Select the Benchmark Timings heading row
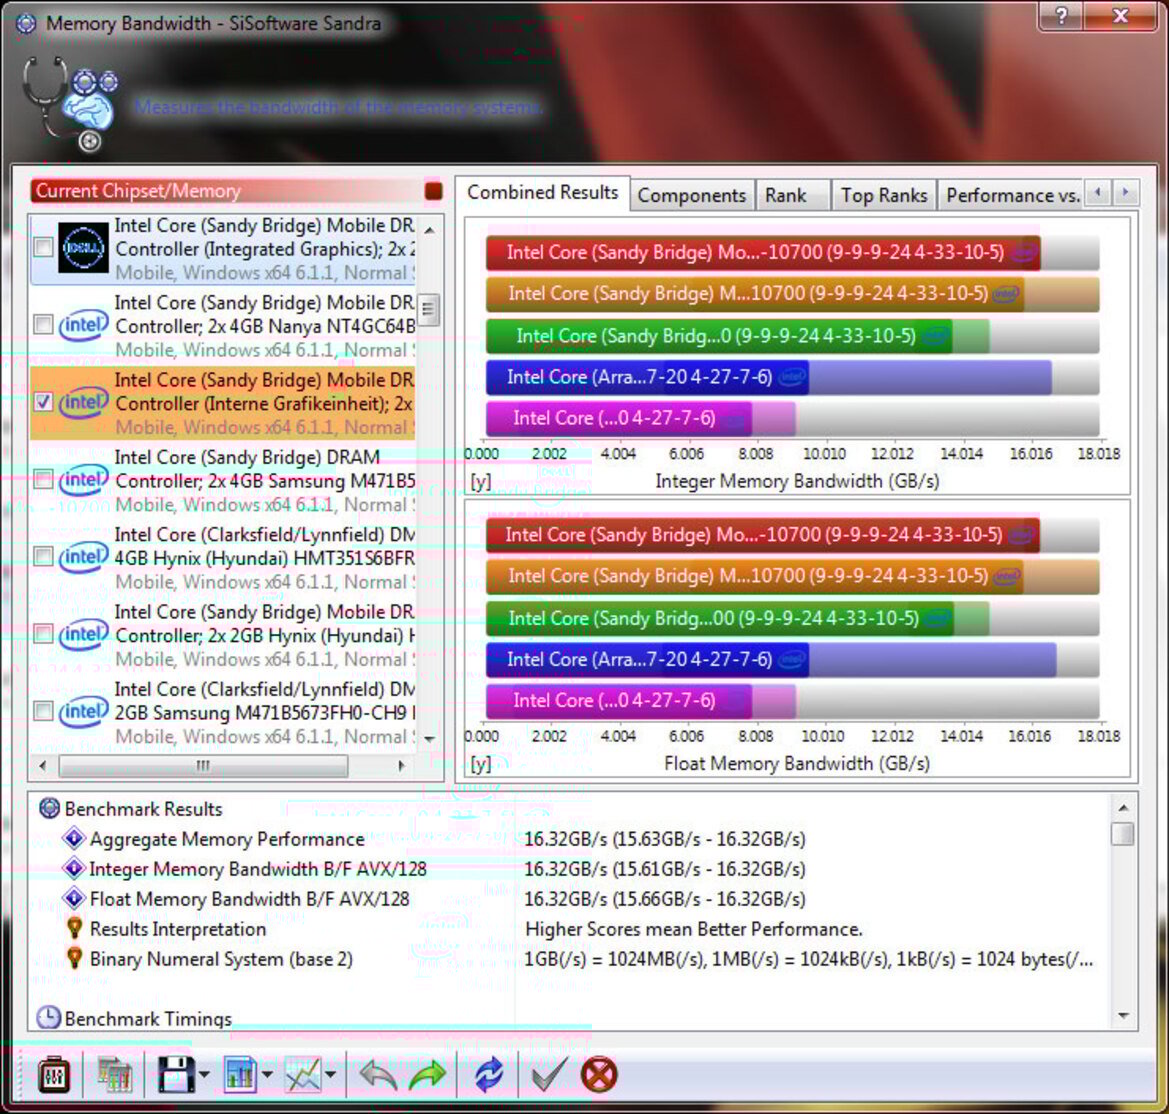 [x=148, y=1019]
